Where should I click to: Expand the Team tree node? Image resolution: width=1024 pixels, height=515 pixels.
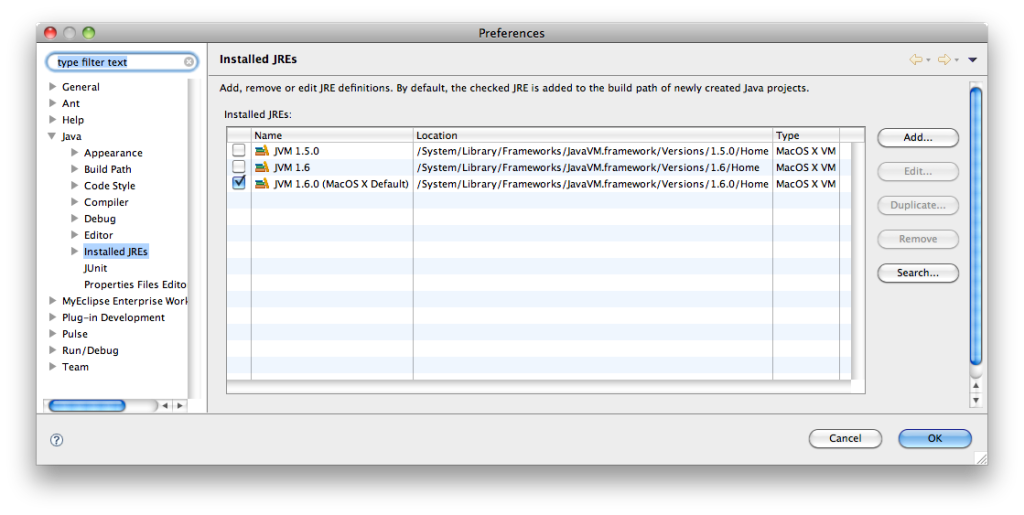52,366
